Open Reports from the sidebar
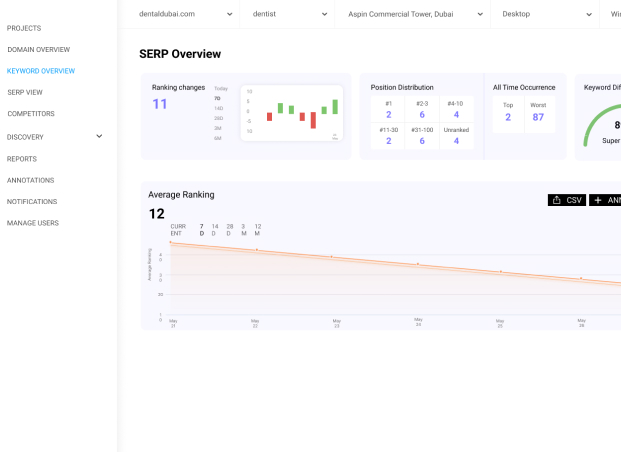 click(x=22, y=159)
